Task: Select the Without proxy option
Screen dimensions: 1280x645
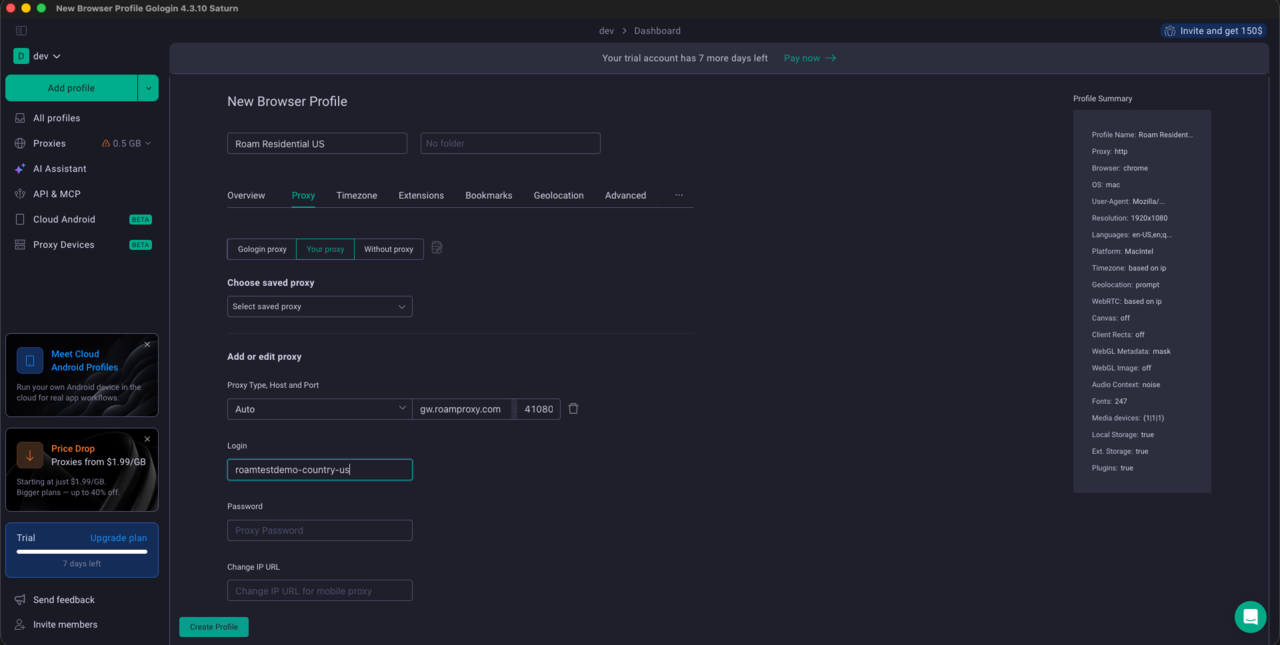Action: coord(389,249)
